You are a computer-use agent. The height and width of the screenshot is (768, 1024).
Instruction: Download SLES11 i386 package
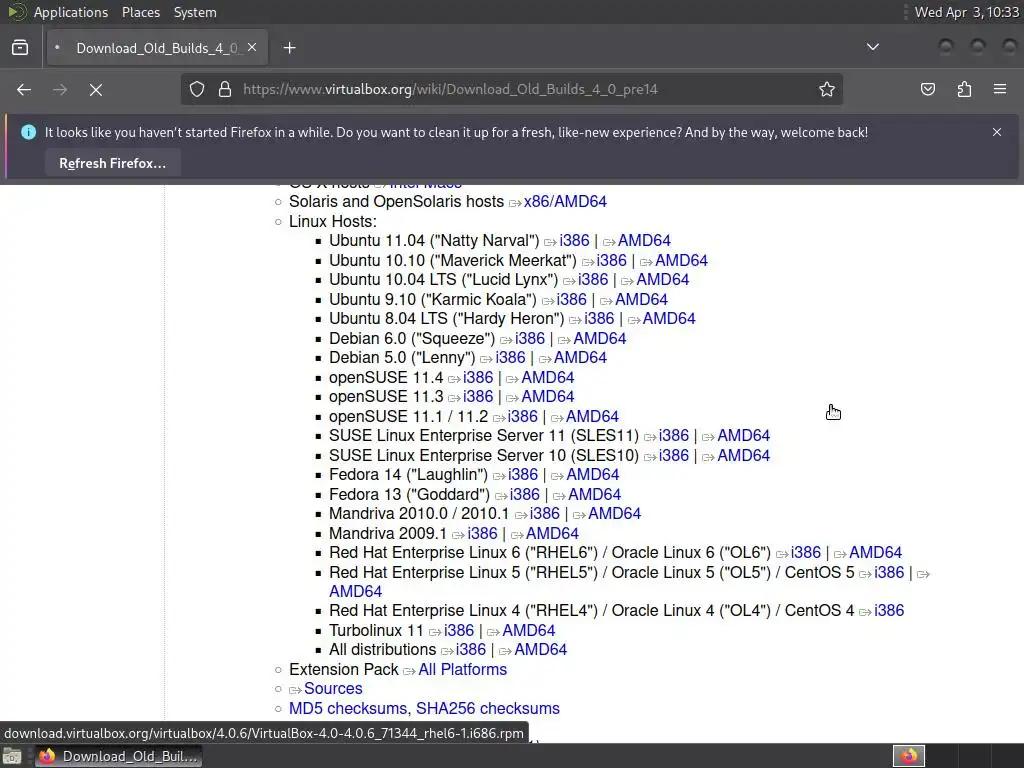click(674, 436)
